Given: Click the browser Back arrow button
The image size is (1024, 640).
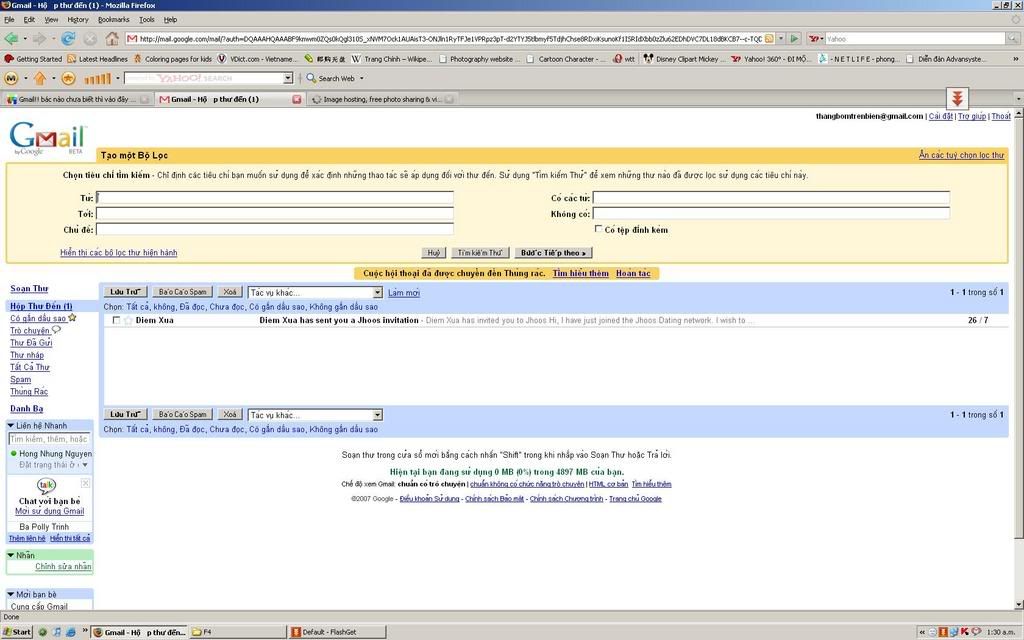Looking at the screenshot, I should 11,39.
